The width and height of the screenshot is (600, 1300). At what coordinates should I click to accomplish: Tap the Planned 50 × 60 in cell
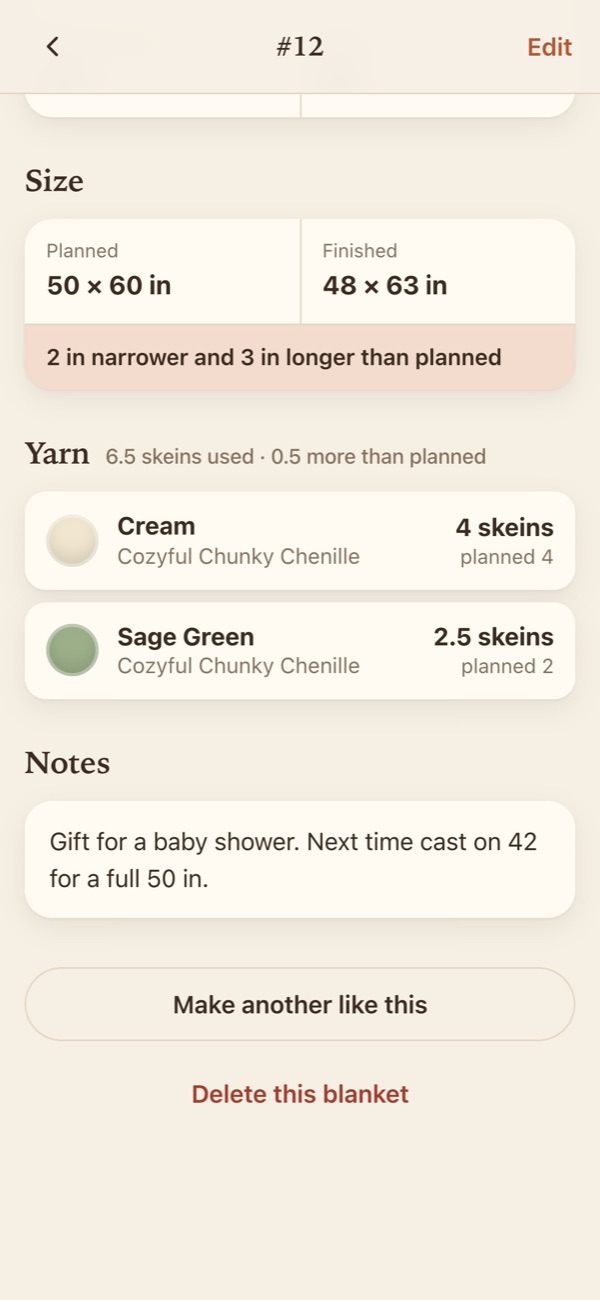pos(162,271)
